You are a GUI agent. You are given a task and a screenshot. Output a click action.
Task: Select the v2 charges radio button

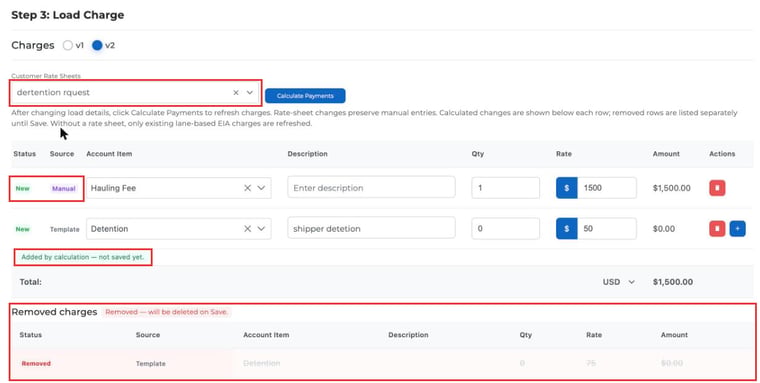[97, 45]
